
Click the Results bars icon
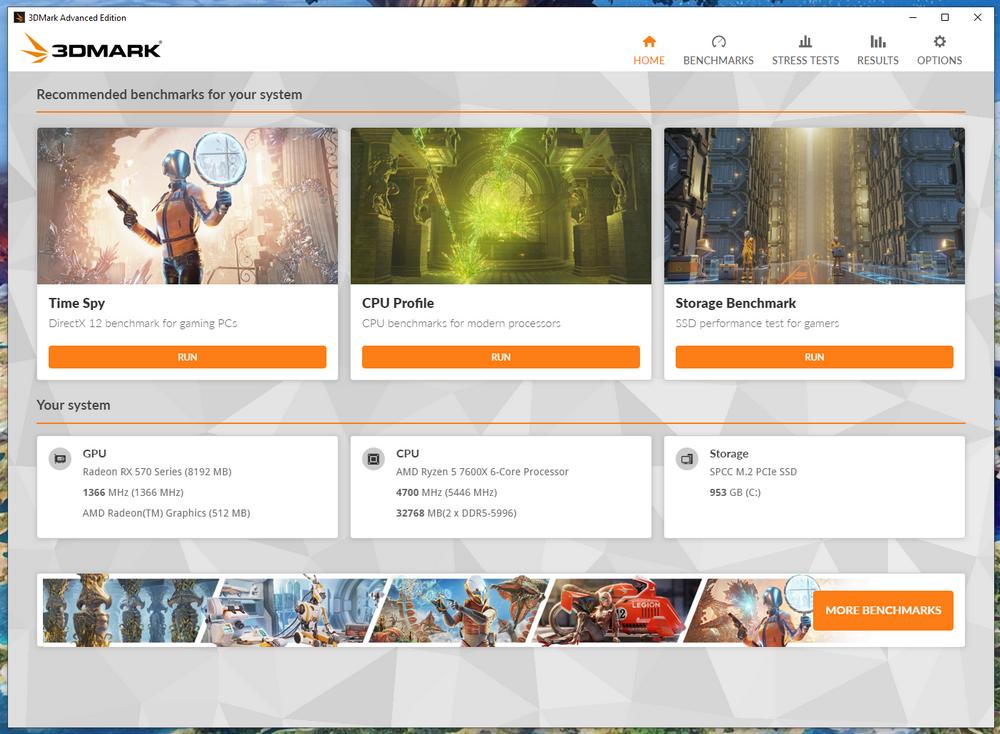(x=878, y=41)
